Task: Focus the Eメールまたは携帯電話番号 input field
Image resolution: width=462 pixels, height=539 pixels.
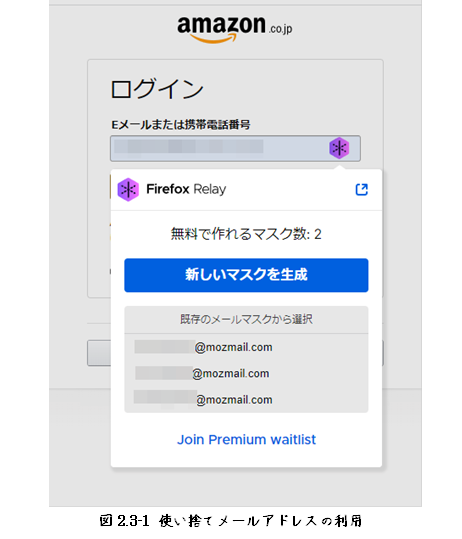Action: tap(235, 148)
